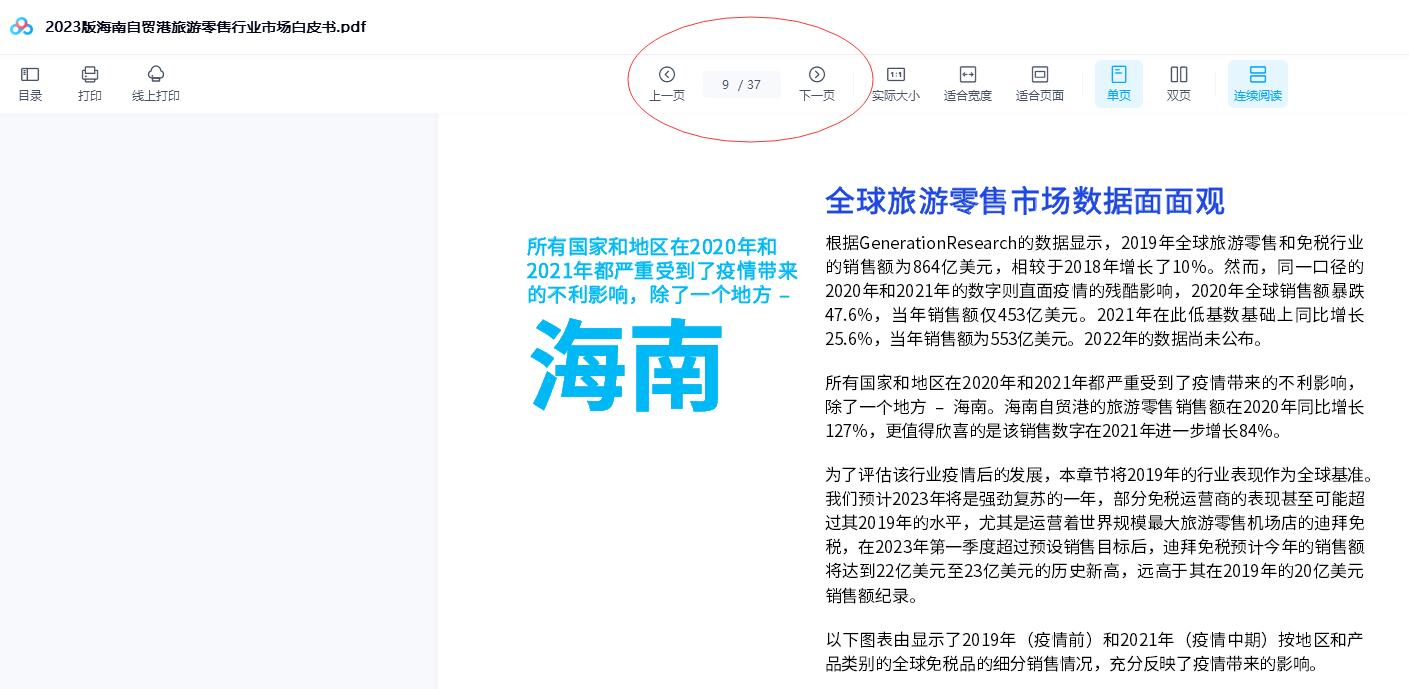Viewport: 1409px width, 689px height.
Task: Choose 适合宽度 fit-to-width view
Action: click(x=967, y=83)
